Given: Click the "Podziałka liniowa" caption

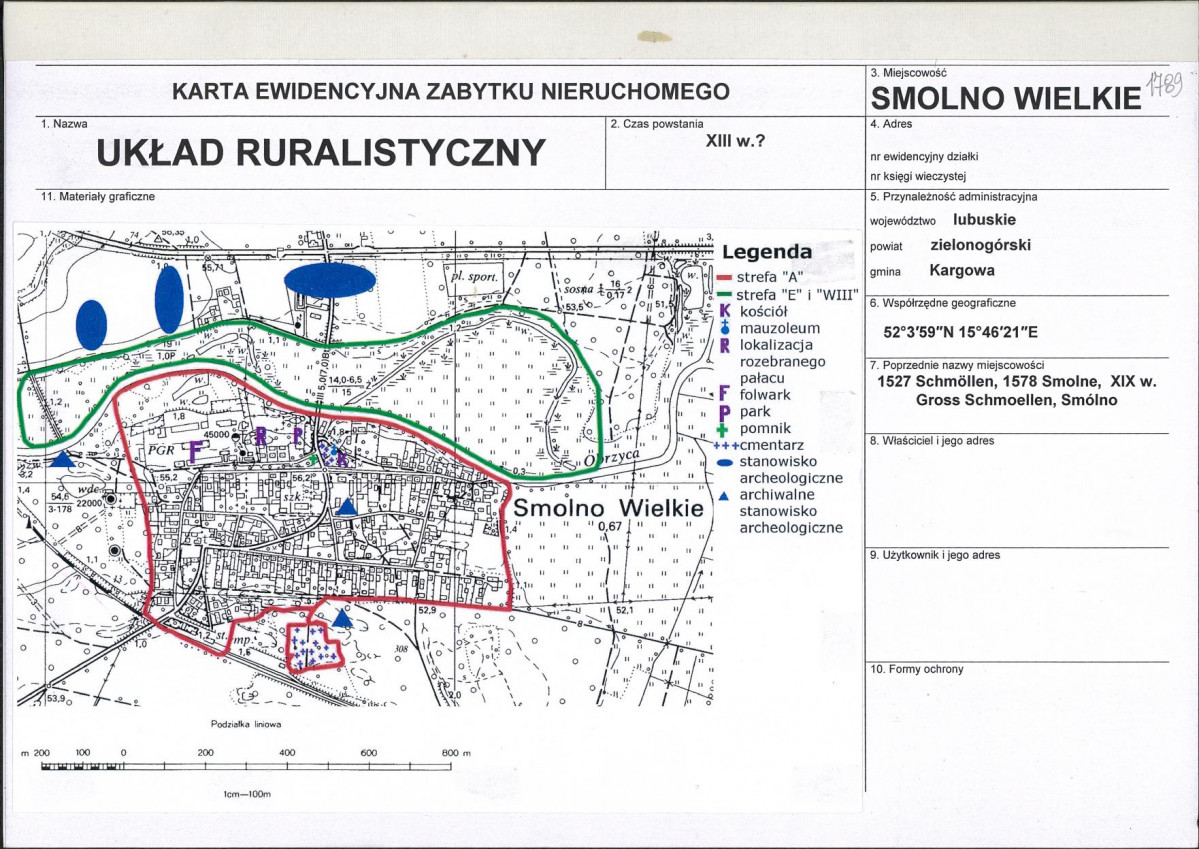Looking at the screenshot, I should tap(246, 724).
